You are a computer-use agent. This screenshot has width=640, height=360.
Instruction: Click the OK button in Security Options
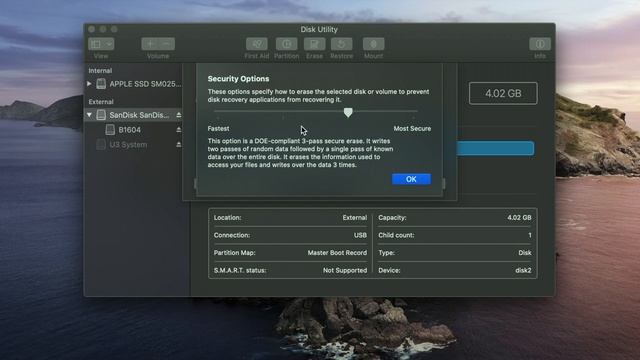click(x=411, y=179)
